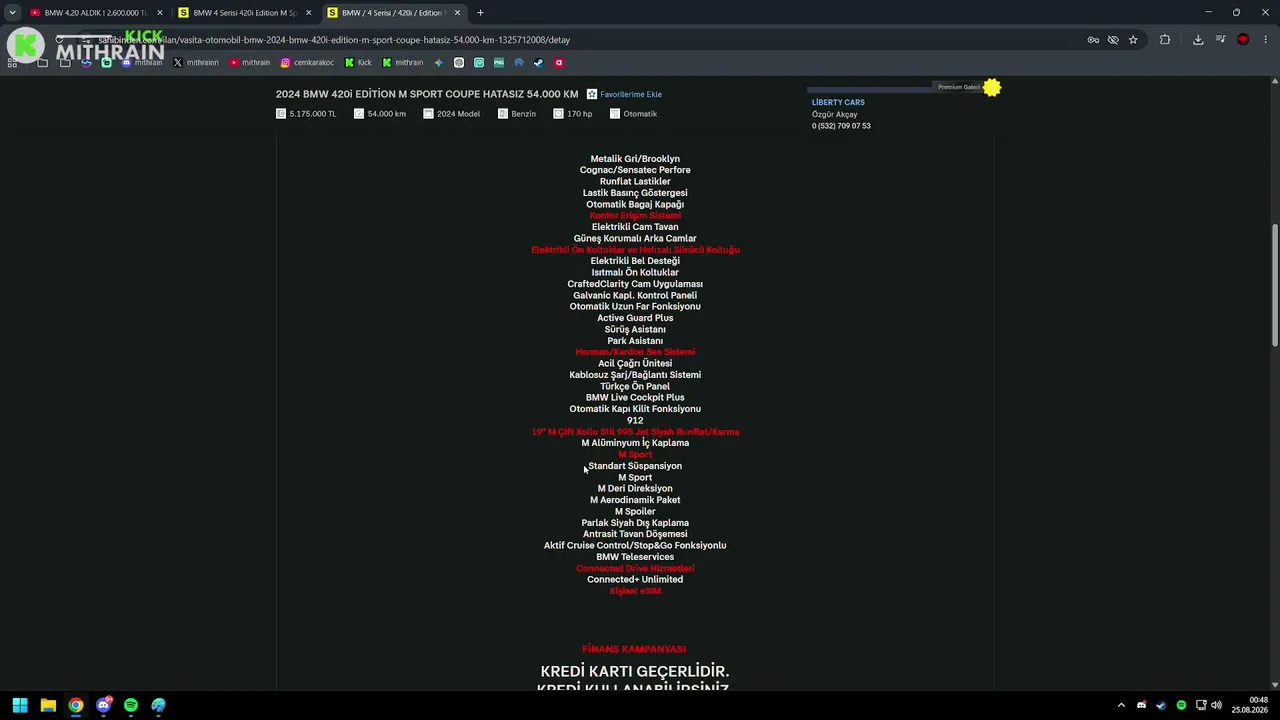Open File Explorer from the taskbar

pos(48,705)
